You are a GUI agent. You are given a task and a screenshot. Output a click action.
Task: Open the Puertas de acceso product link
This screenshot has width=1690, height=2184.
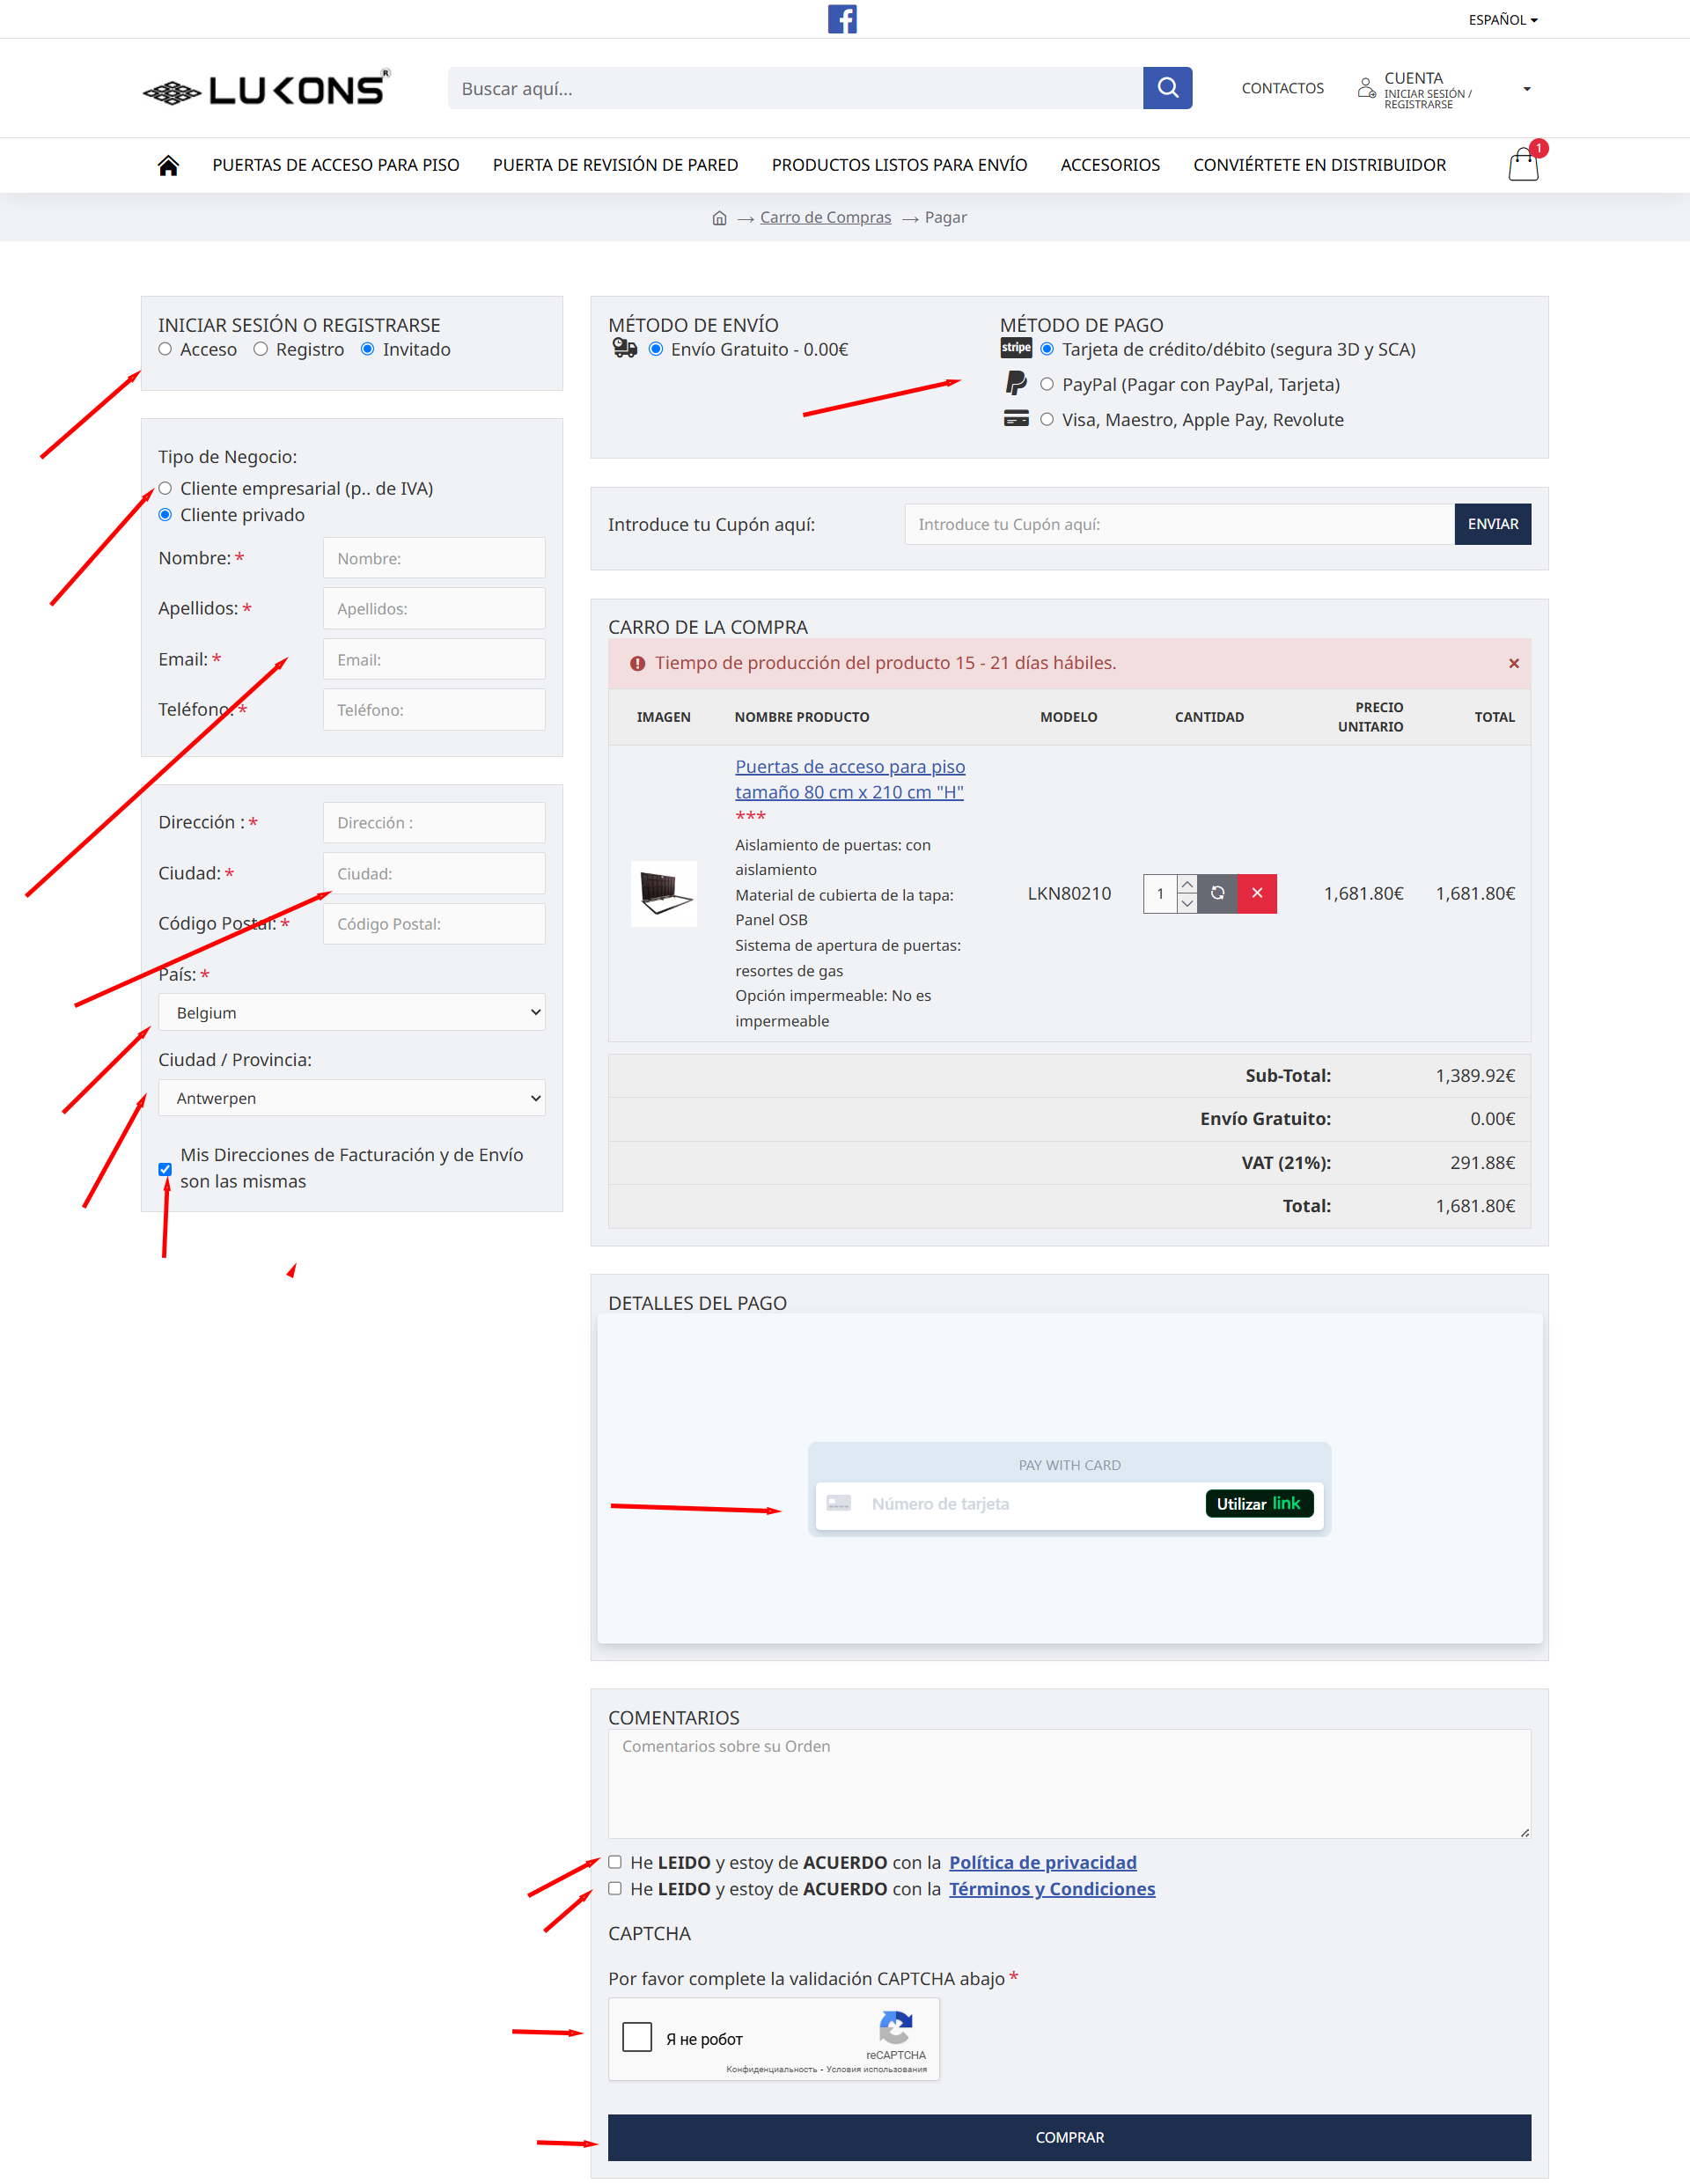tap(850, 779)
